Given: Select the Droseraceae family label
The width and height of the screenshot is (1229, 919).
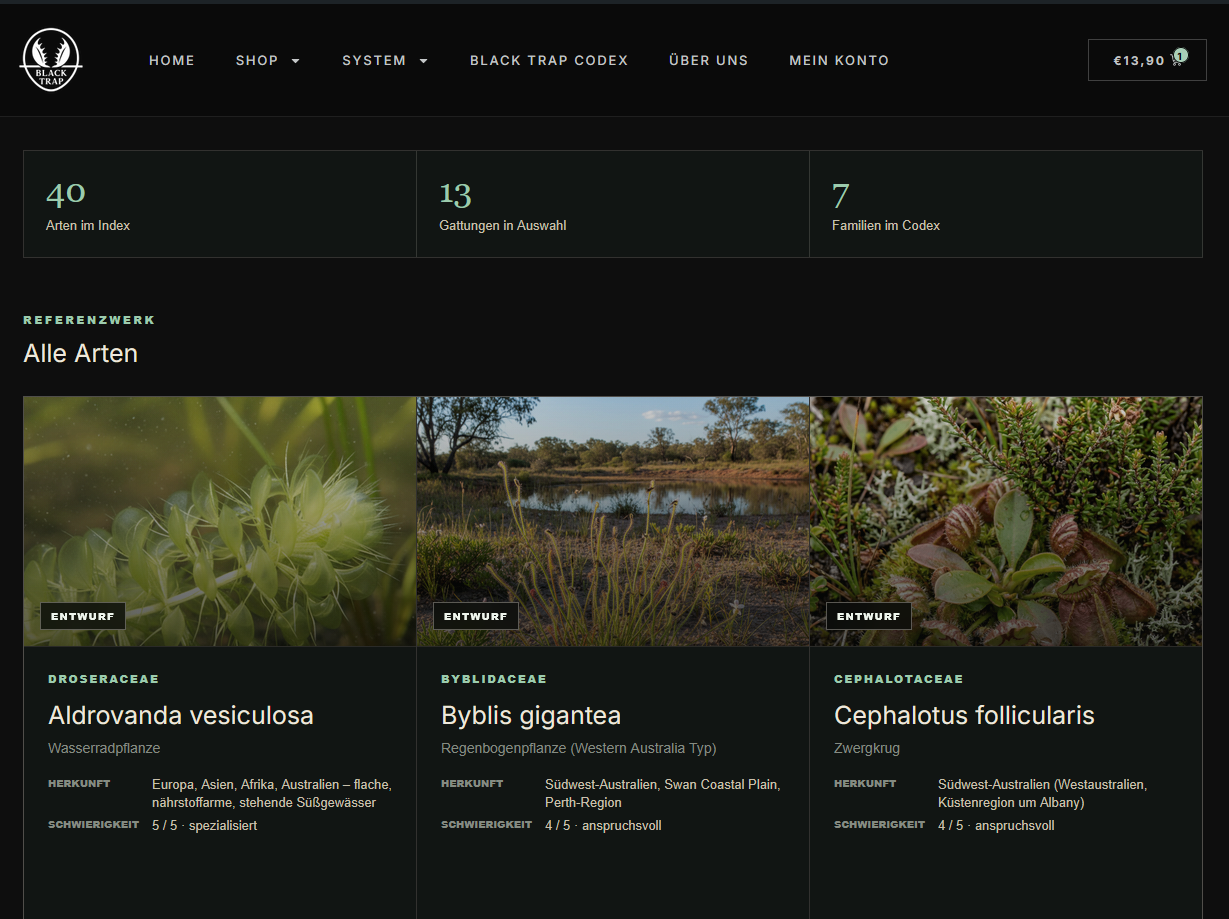Looking at the screenshot, I should click(104, 679).
